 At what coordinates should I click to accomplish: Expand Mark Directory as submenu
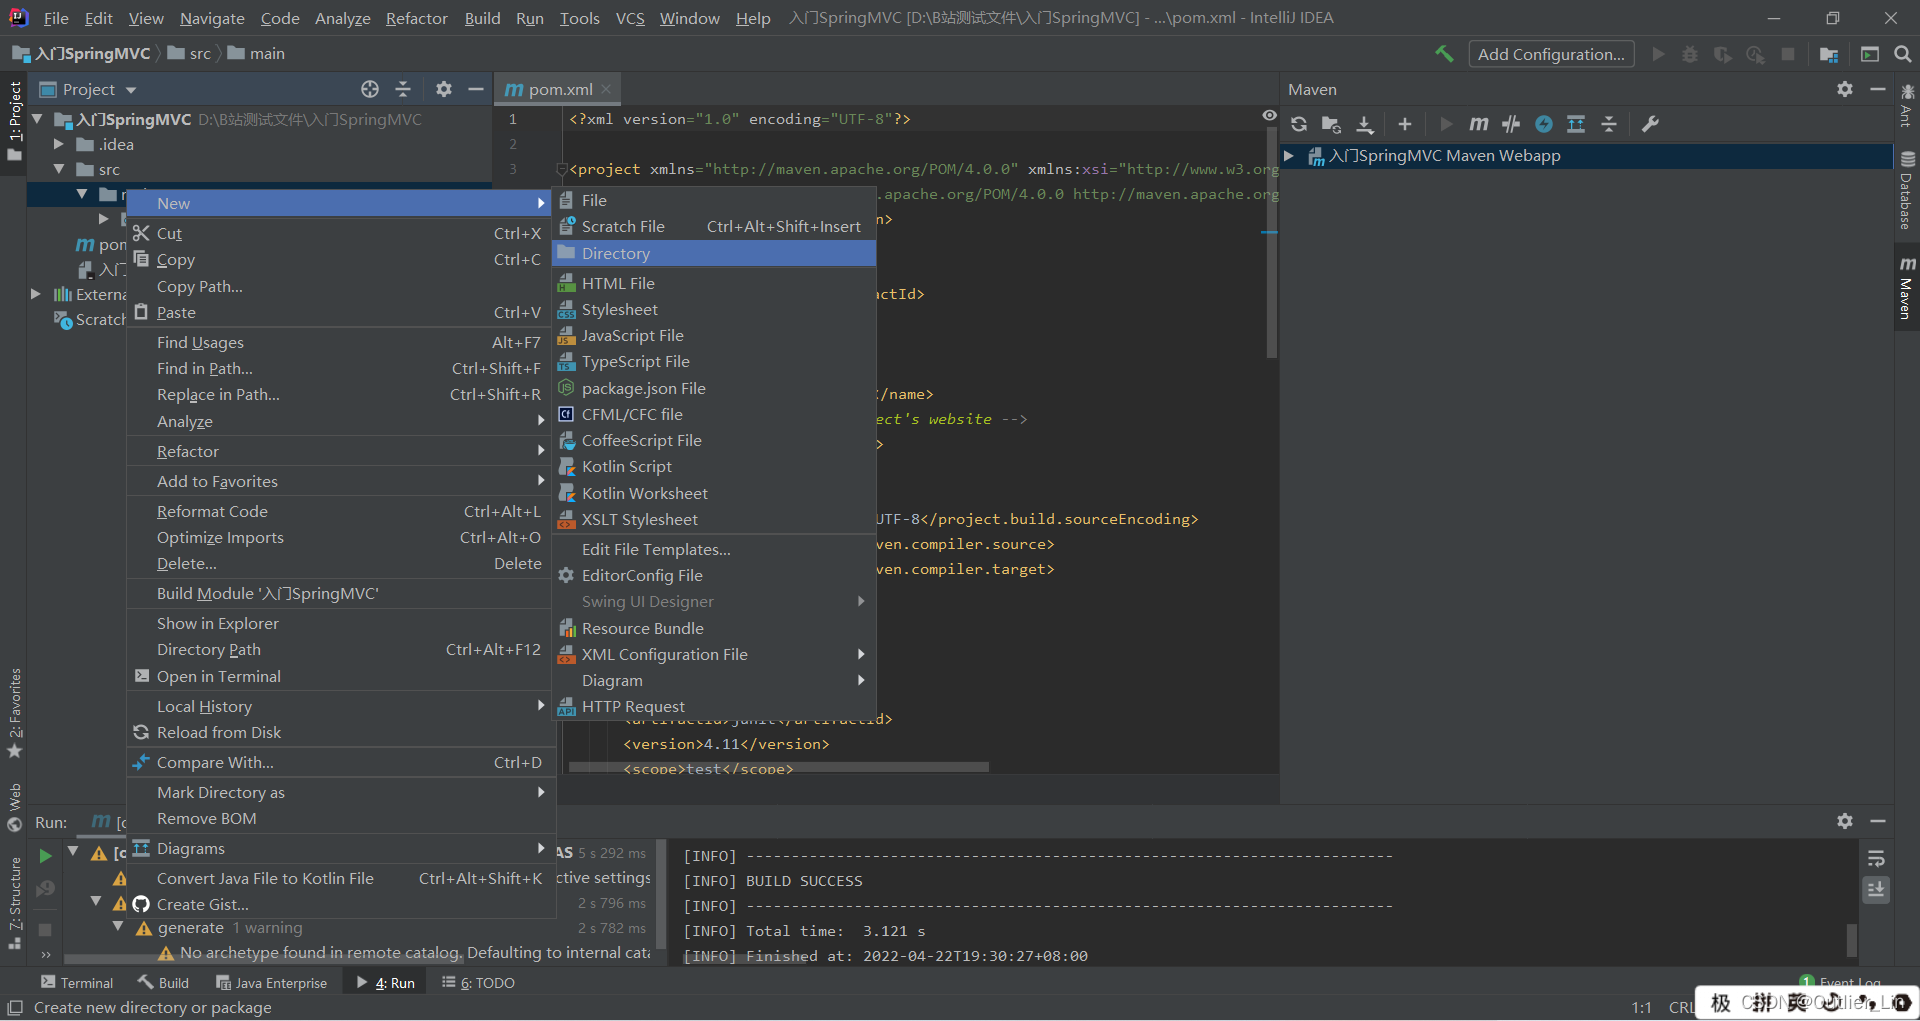point(341,792)
